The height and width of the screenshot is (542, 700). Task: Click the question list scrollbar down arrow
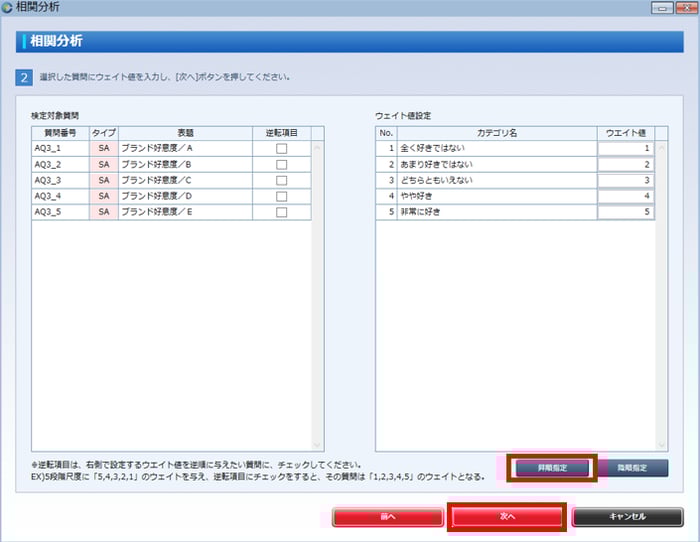click(x=318, y=444)
